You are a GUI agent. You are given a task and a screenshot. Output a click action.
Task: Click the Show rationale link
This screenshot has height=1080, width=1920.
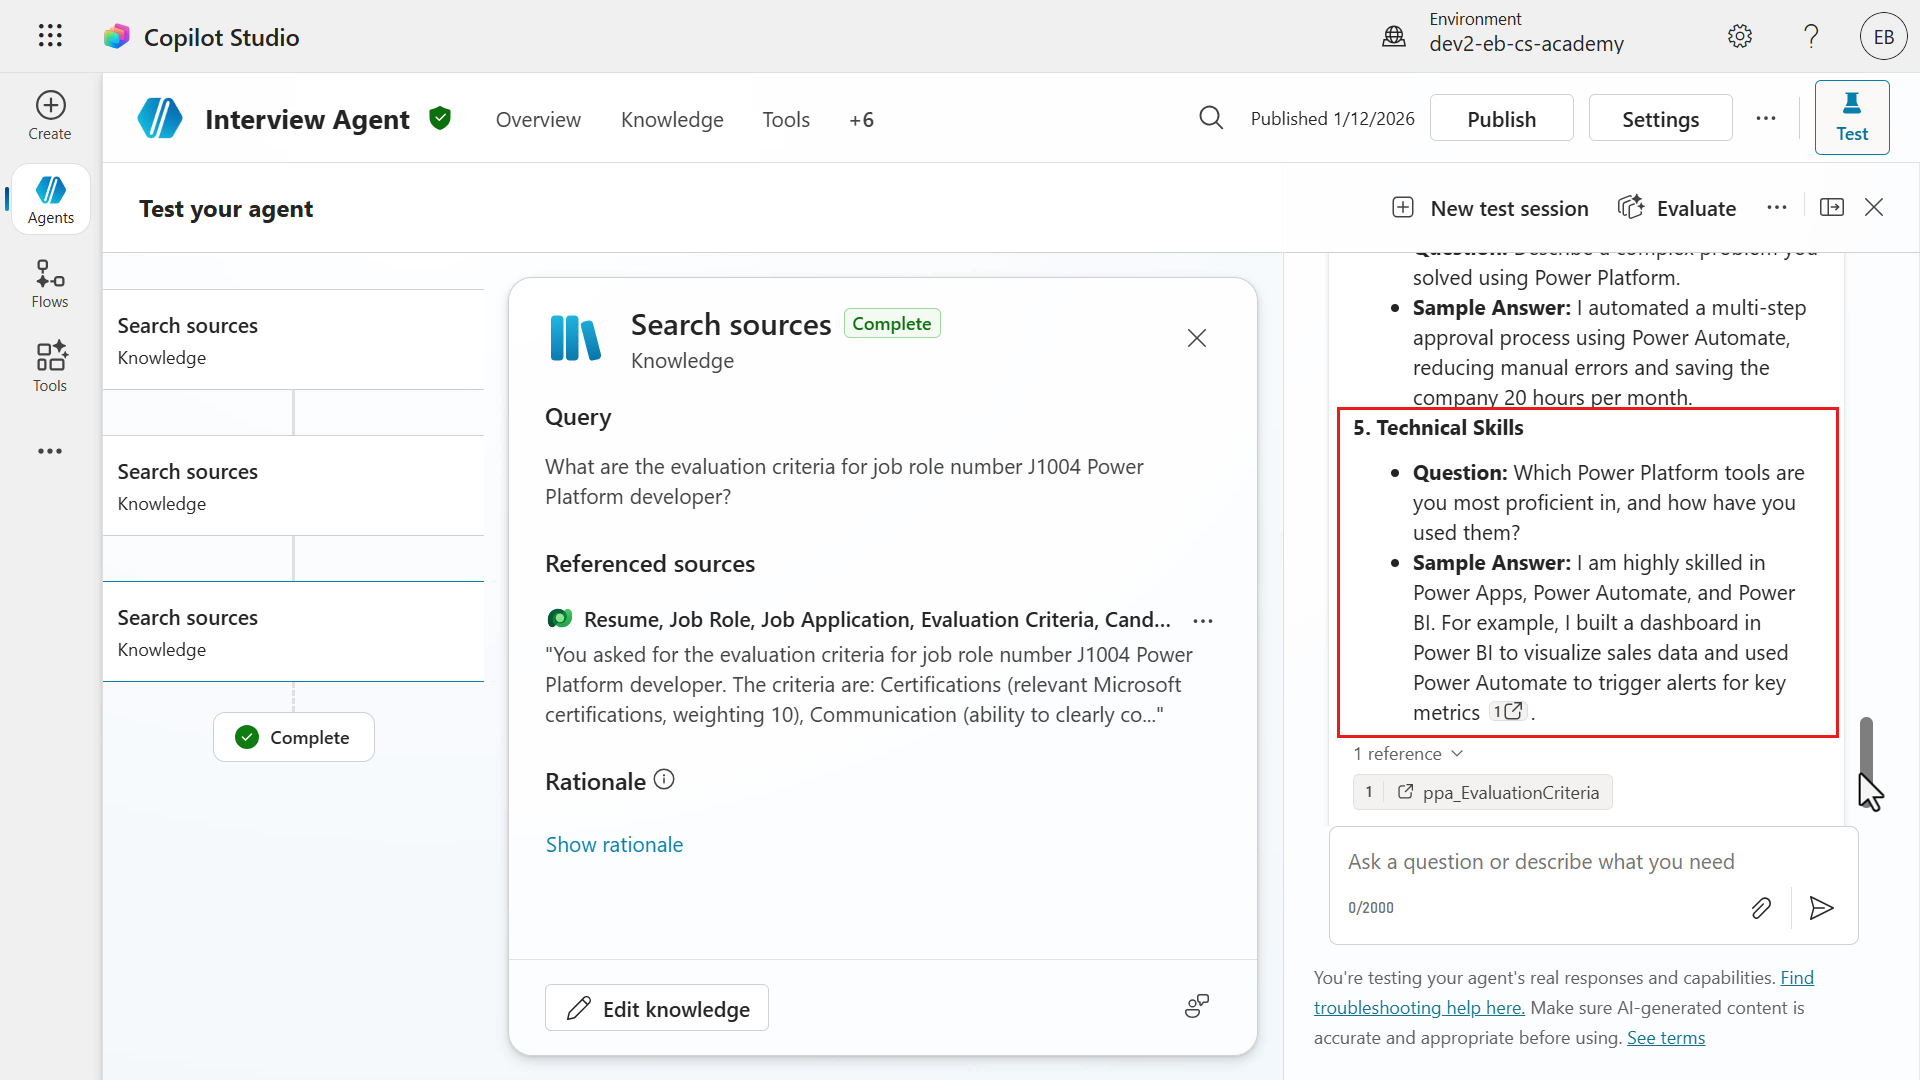[x=614, y=845]
